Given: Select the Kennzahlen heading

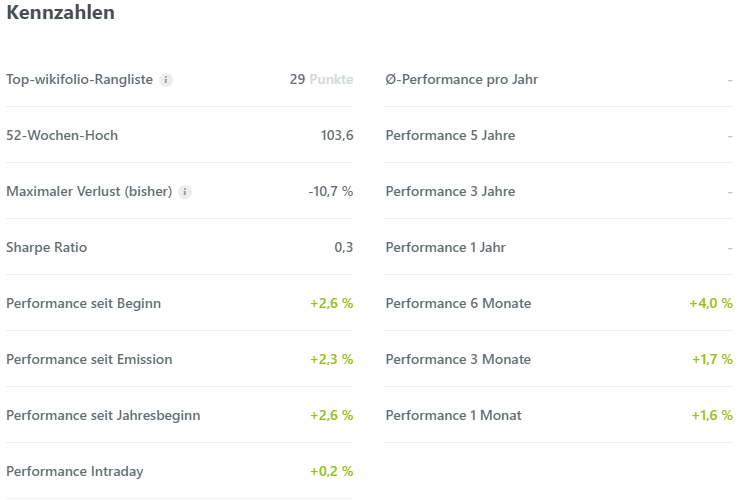Looking at the screenshot, I should [x=60, y=12].
